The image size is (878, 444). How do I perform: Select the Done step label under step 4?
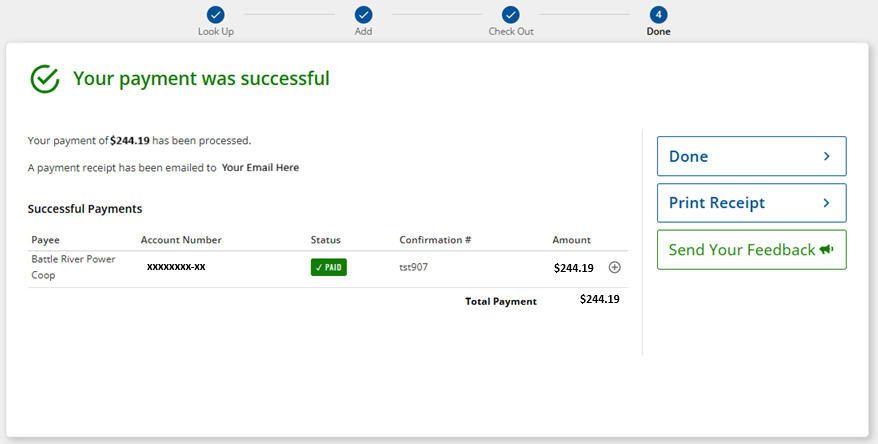coord(658,31)
